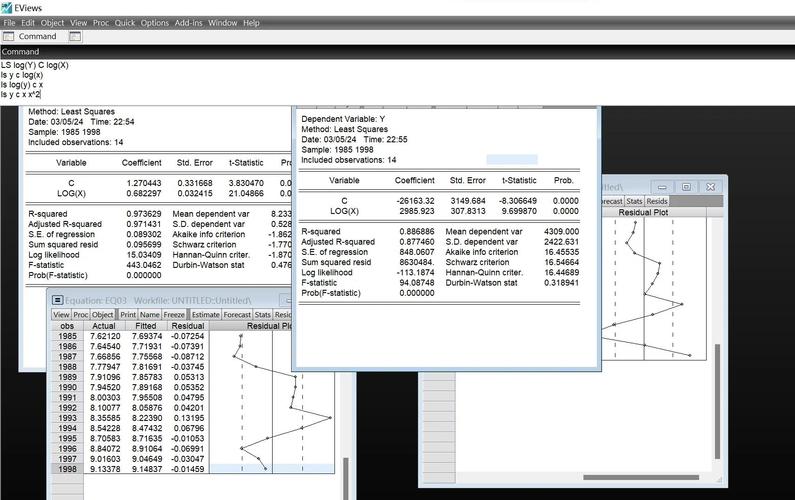
Task: Minimize the background equation window
Action: coord(663,186)
